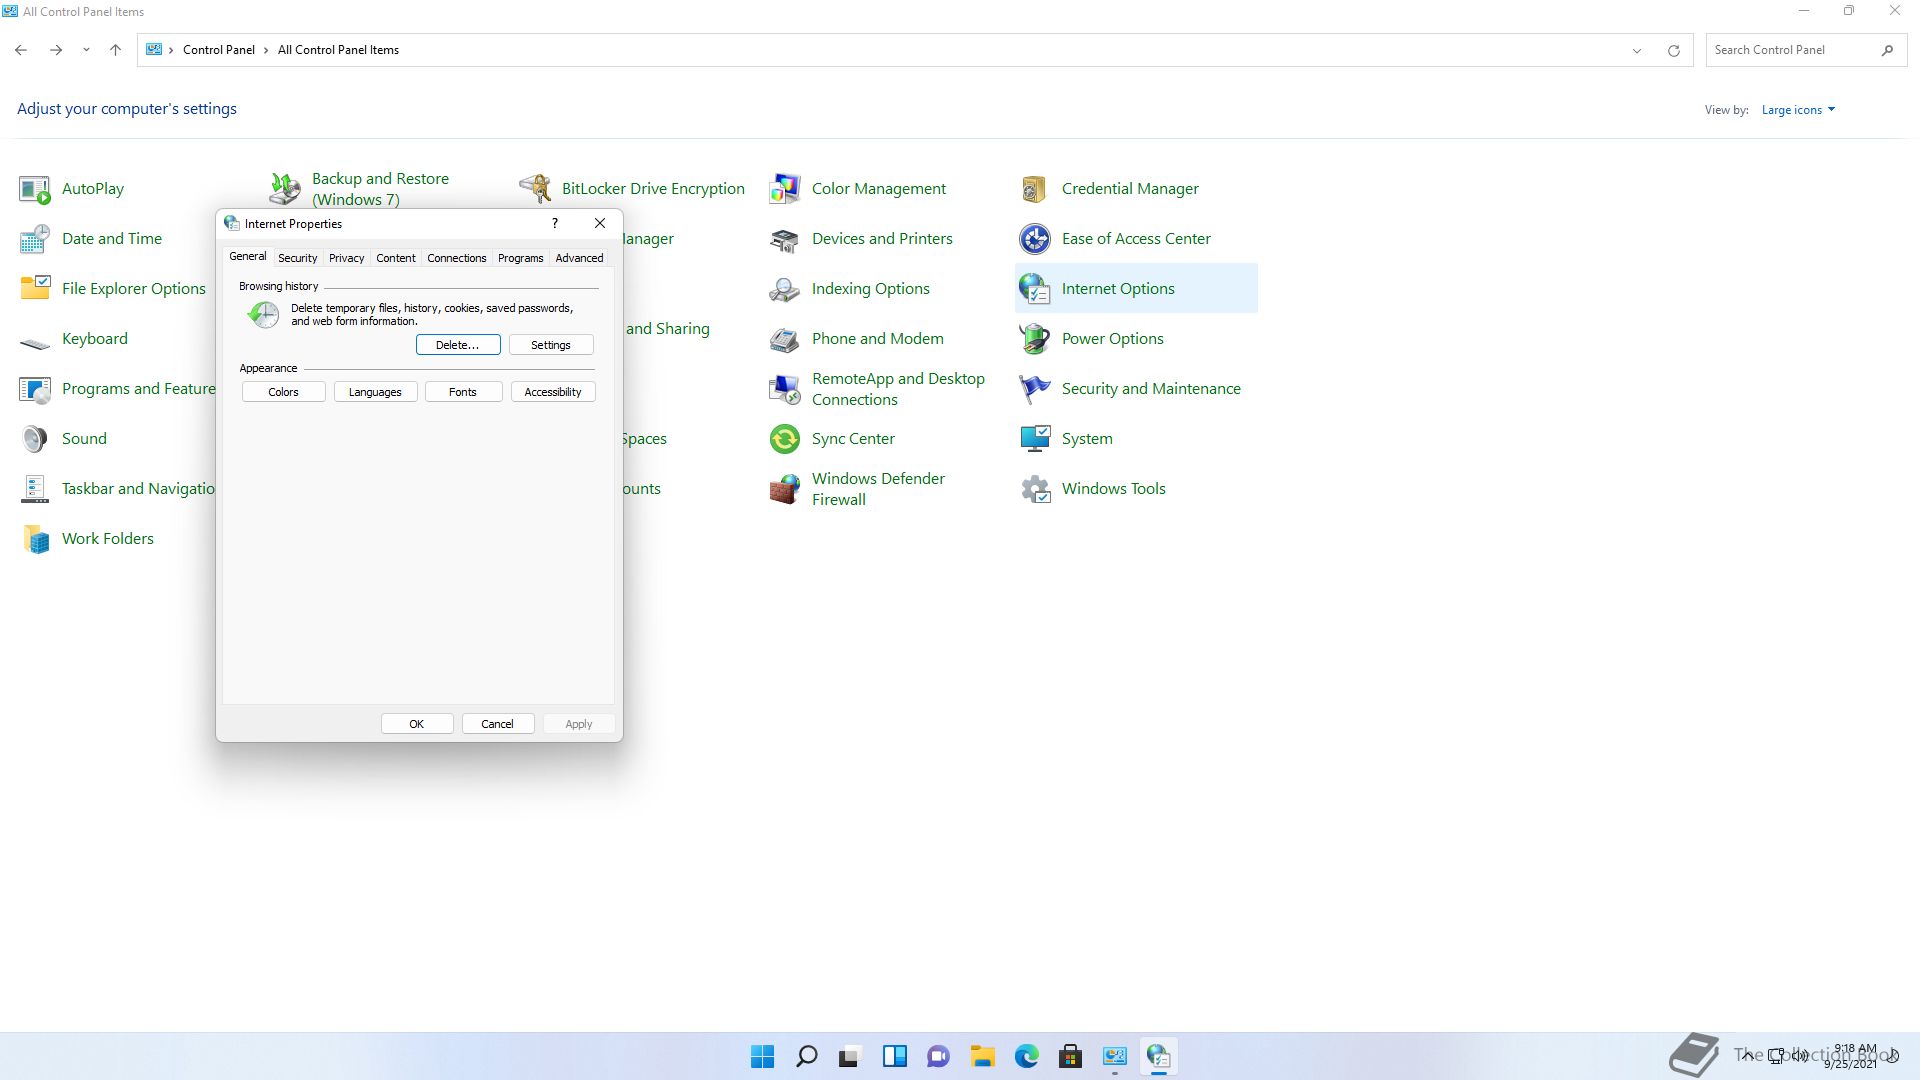
Task: Open the Windows Tools gear icon
Action: click(1035, 489)
